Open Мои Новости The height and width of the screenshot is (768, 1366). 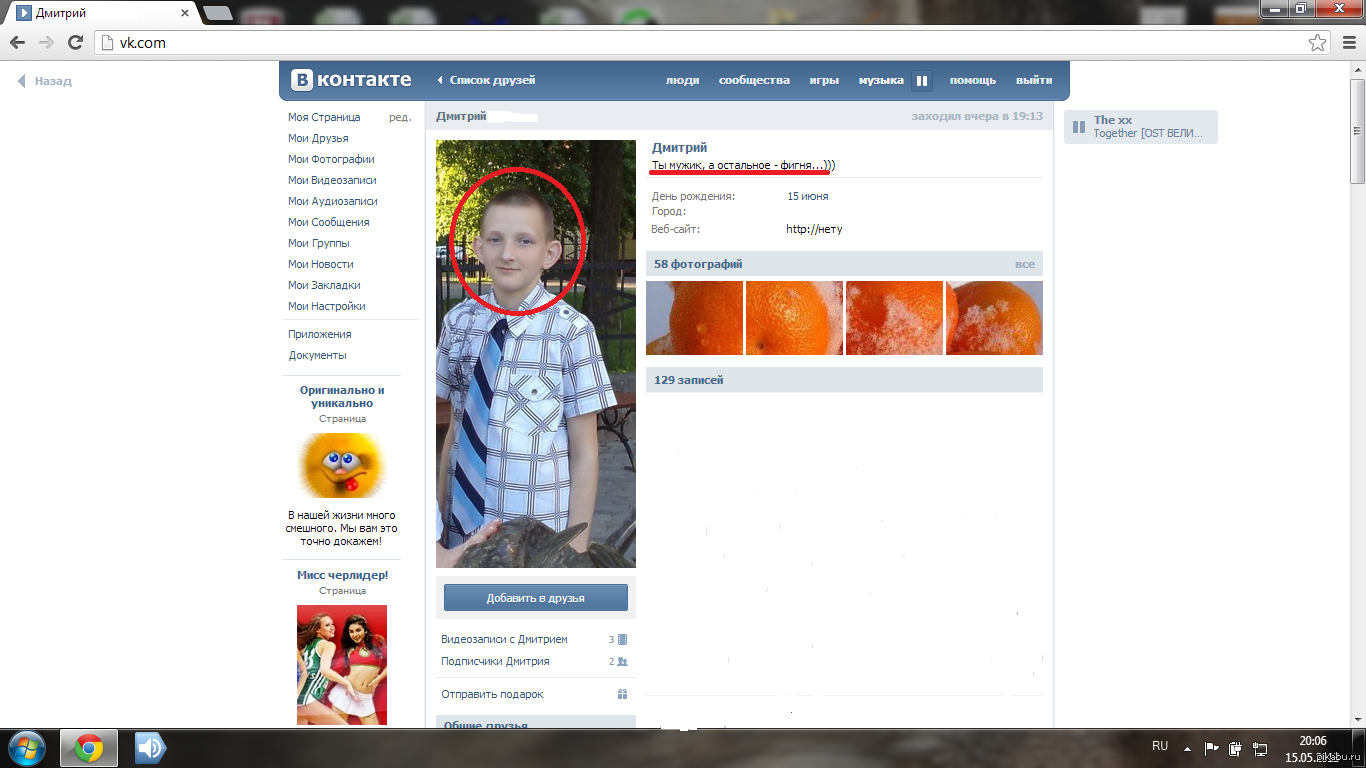click(321, 264)
